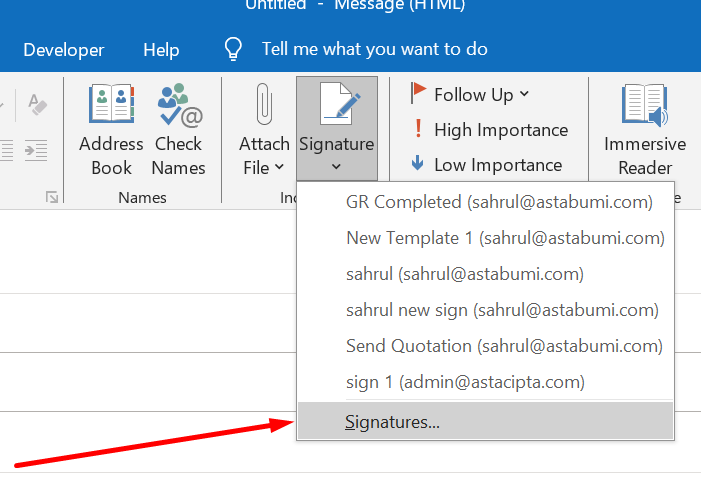701x490 pixels.
Task: Expand the Follow Up dropdown chevron
Action: pos(525,95)
